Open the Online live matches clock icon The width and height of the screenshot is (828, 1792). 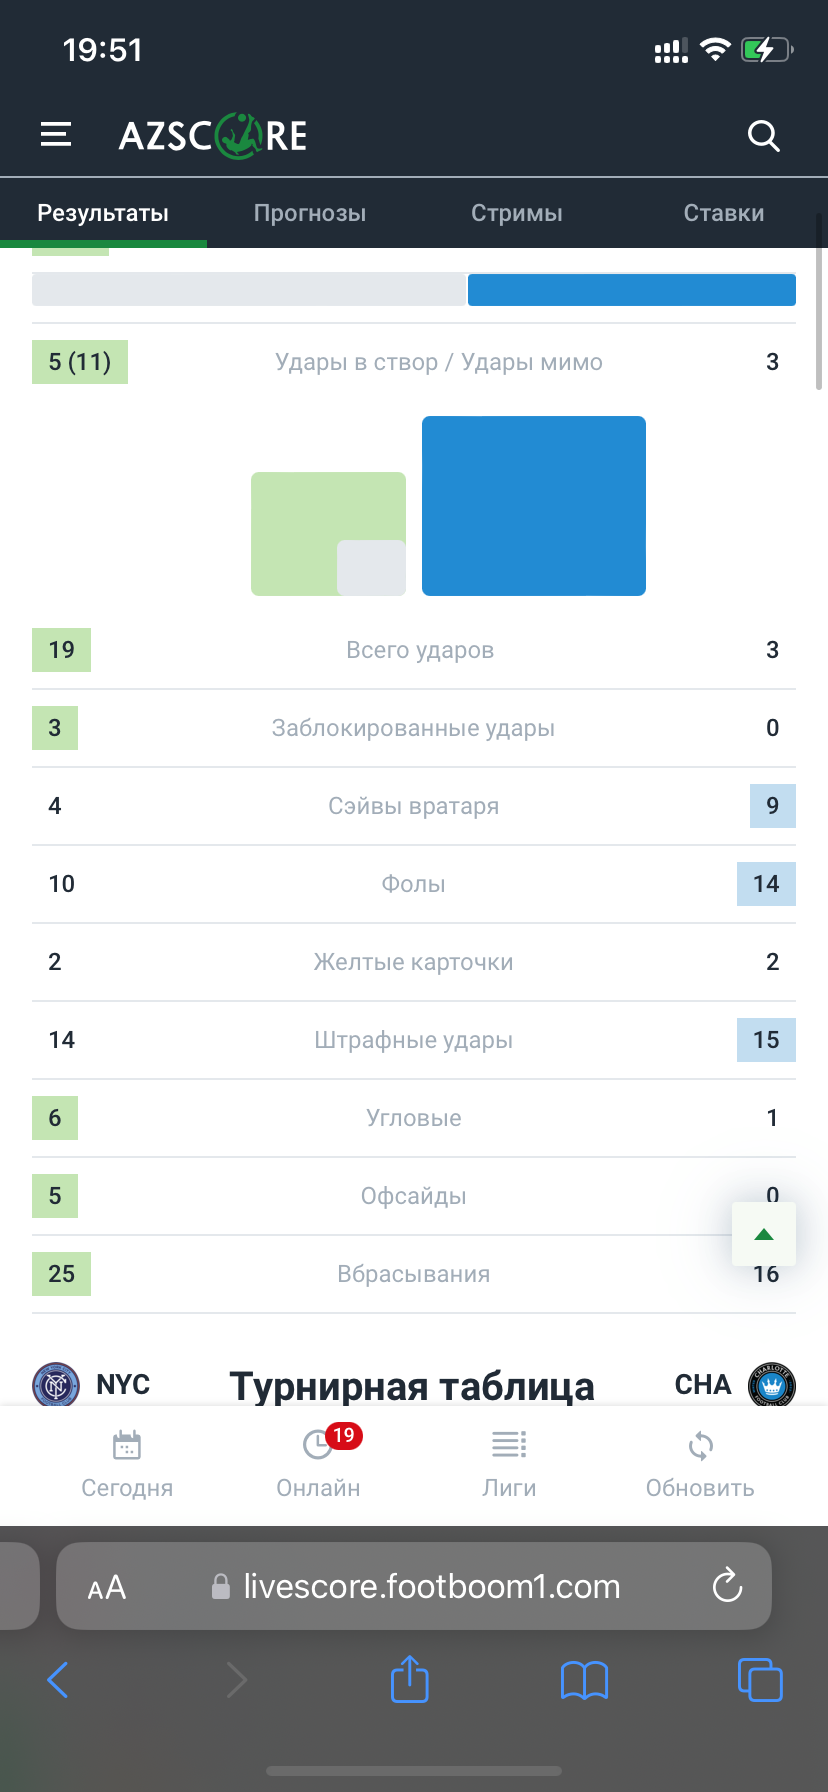pyautogui.click(x=318, y=1445)
